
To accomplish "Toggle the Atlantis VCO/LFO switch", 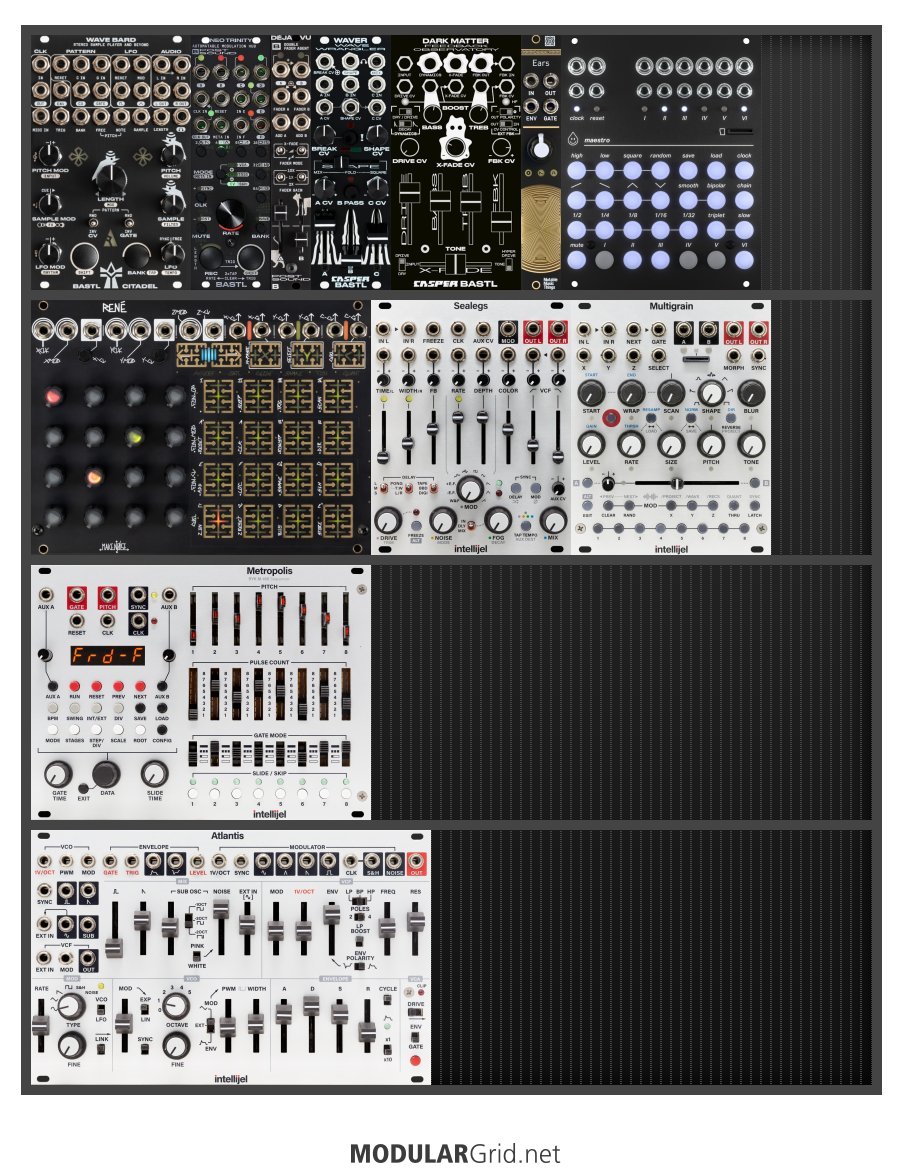I will coord(101,1009).
